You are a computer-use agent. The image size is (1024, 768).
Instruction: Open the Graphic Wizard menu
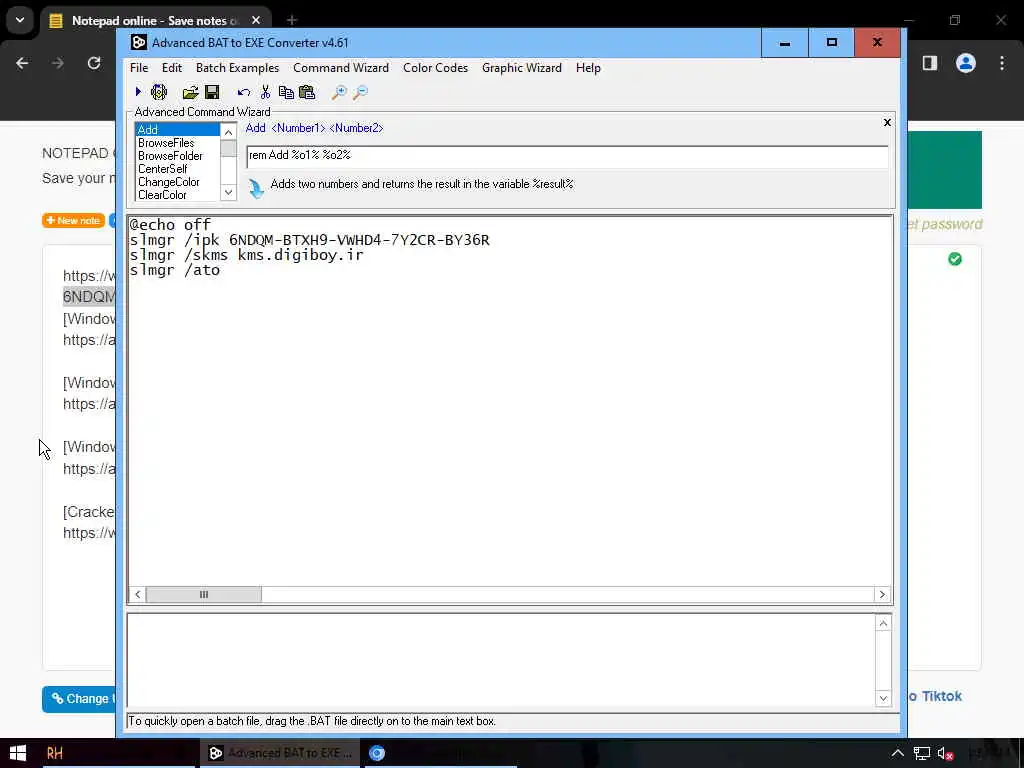522,68
